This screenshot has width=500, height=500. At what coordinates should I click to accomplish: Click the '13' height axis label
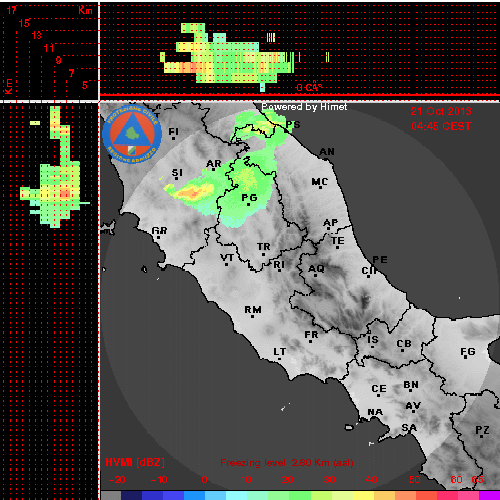36,35
